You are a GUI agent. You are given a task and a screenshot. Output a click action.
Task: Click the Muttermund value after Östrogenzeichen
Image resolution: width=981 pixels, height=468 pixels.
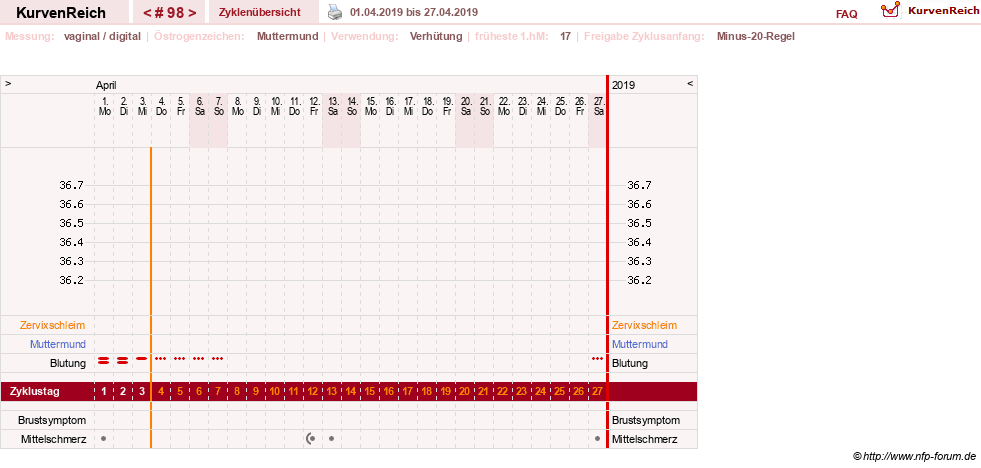click(x=287, y=36)
